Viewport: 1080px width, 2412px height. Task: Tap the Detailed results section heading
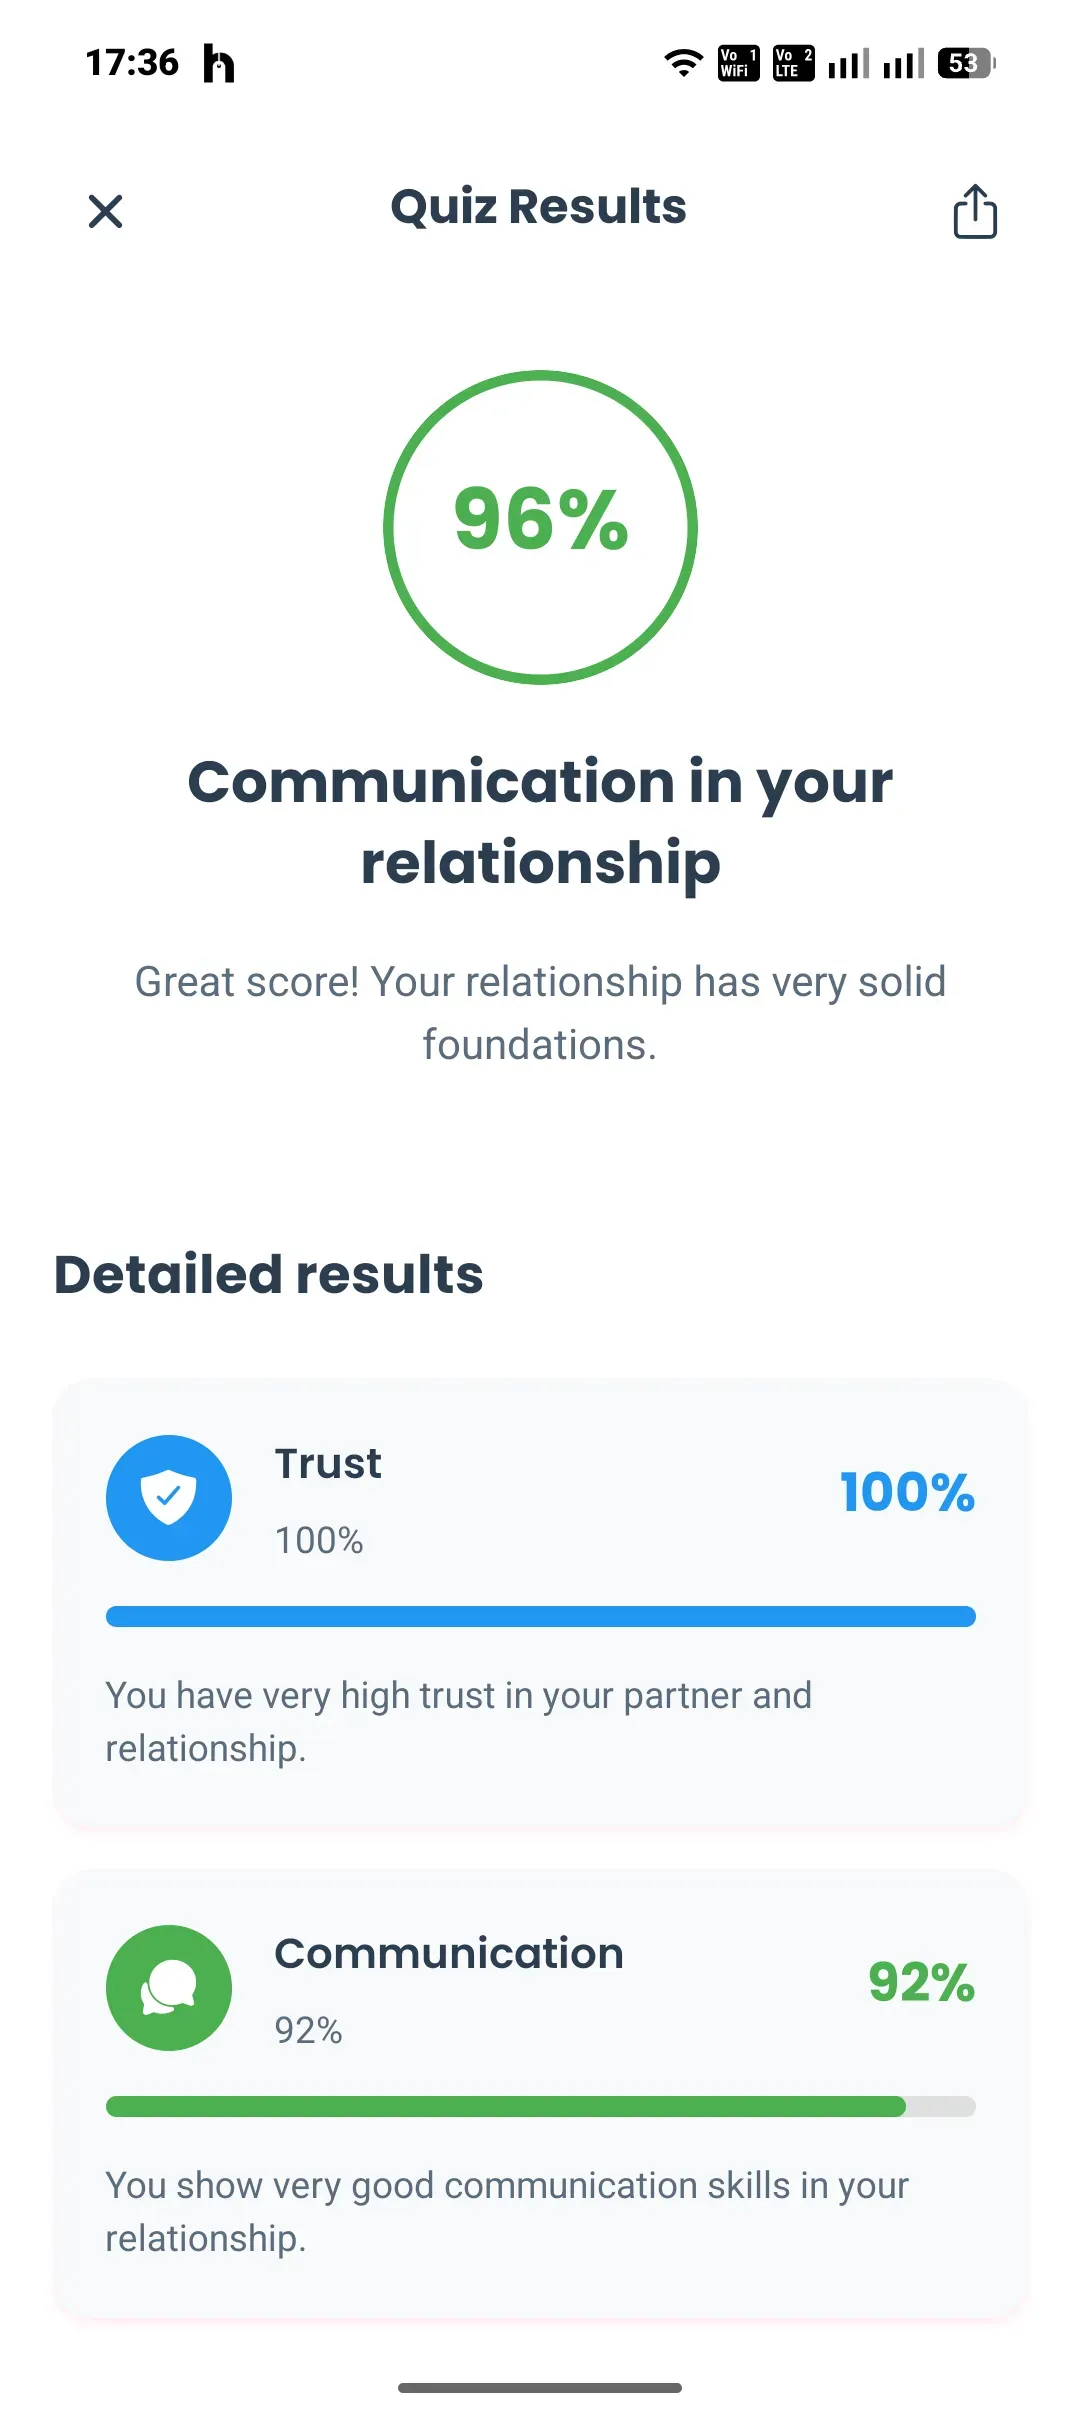269,1274
